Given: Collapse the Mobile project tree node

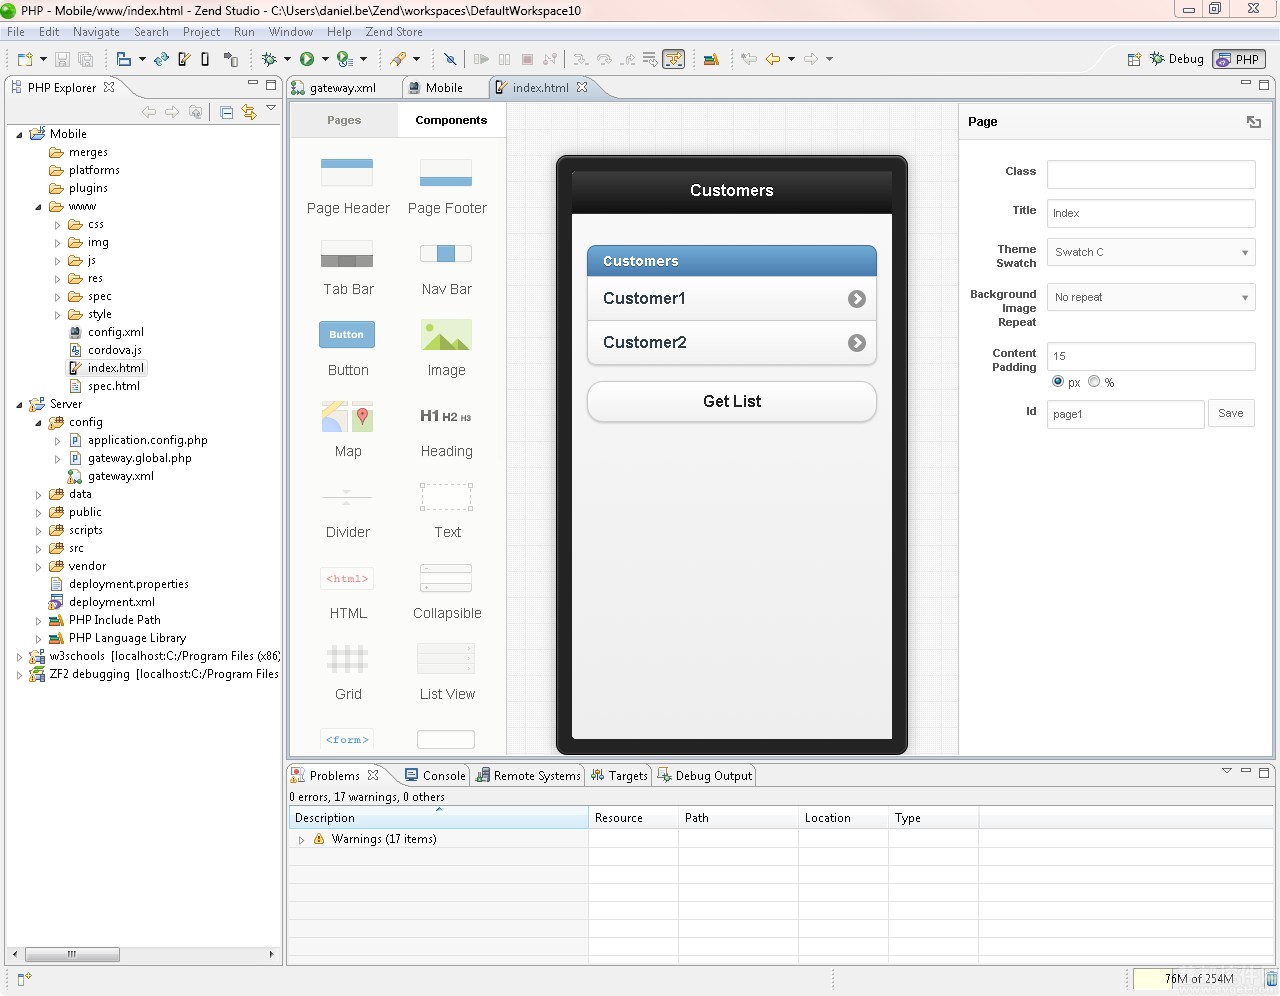Looking at the screenshot, I should 19,134.
